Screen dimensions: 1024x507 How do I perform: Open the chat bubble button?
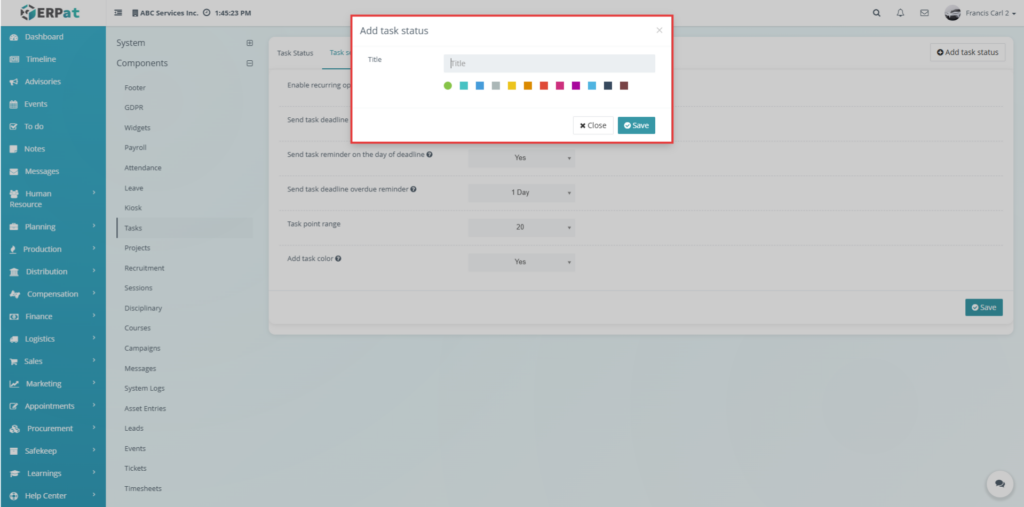point(999,484)
